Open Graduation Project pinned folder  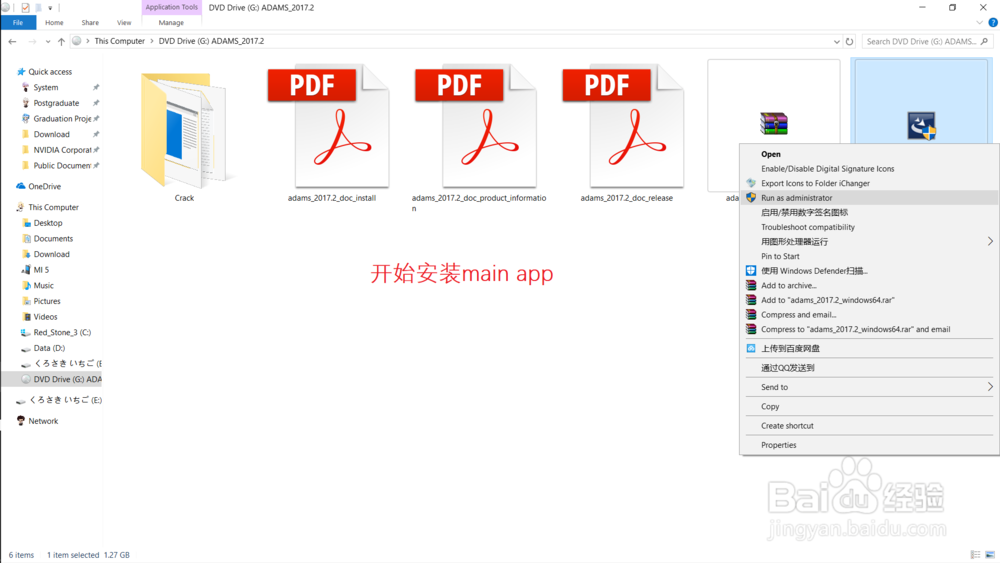pyautogui.click(x=62, y=119)
